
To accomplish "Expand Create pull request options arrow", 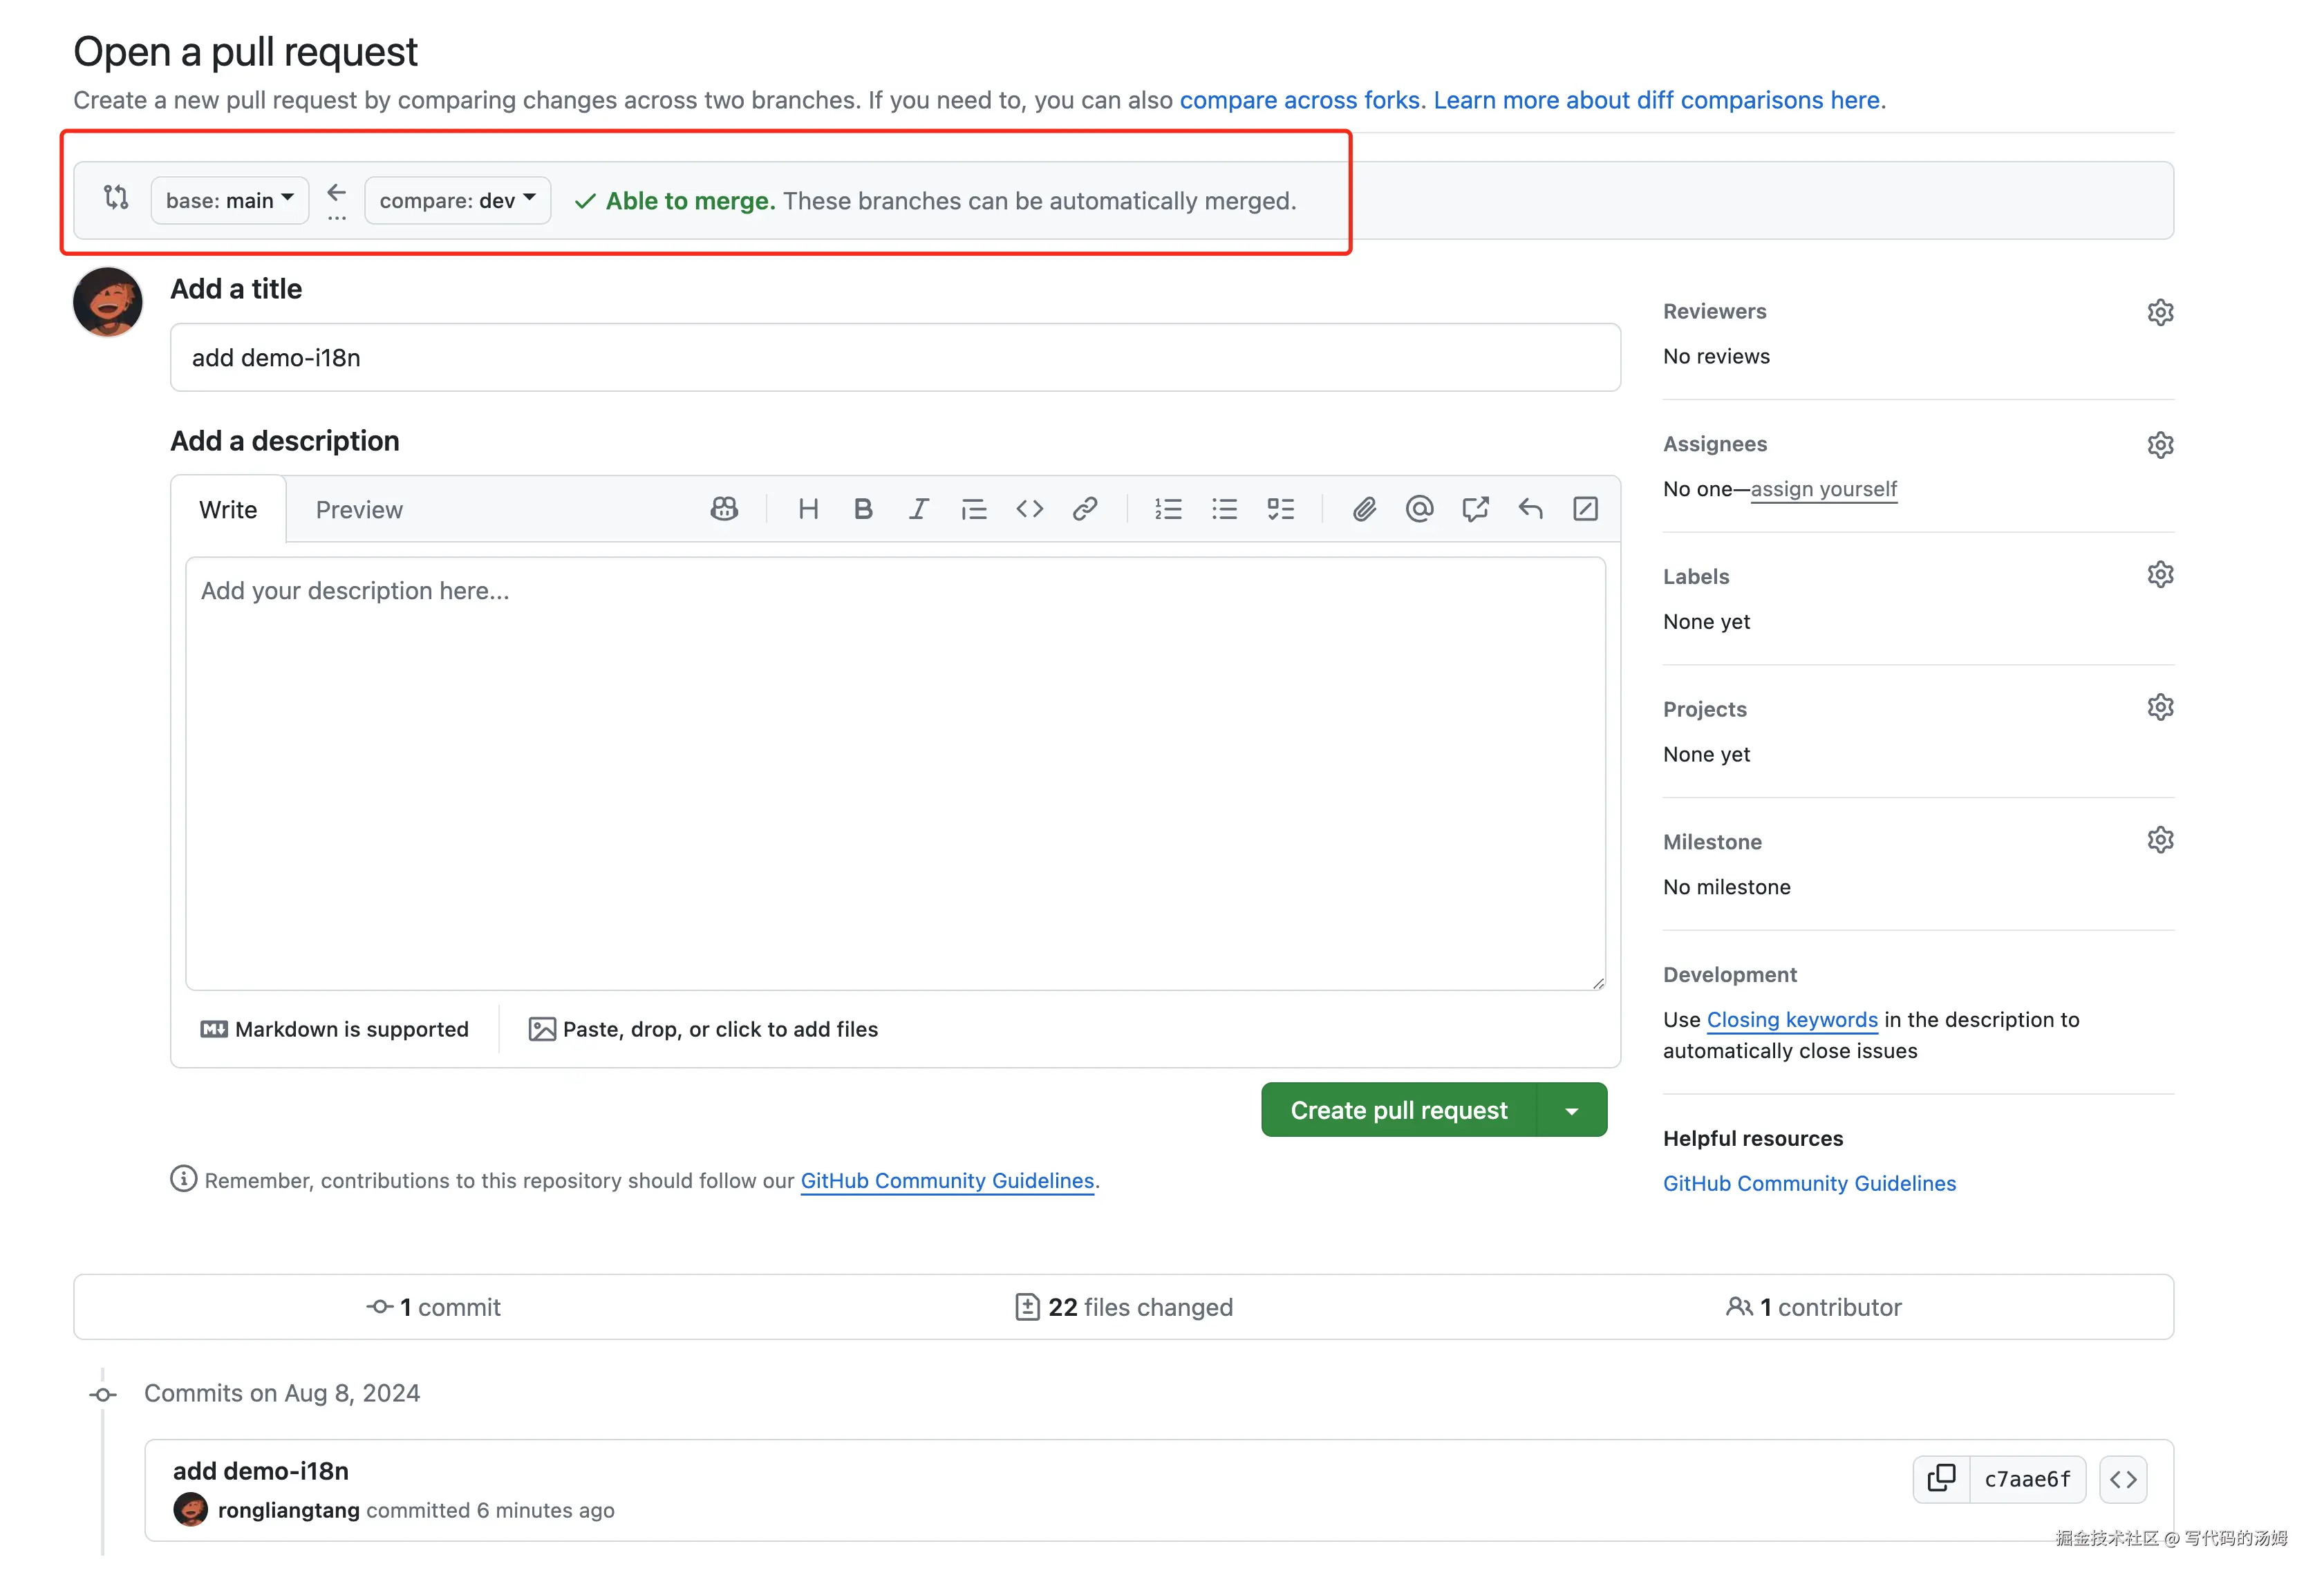I will pos(1572,1110).
